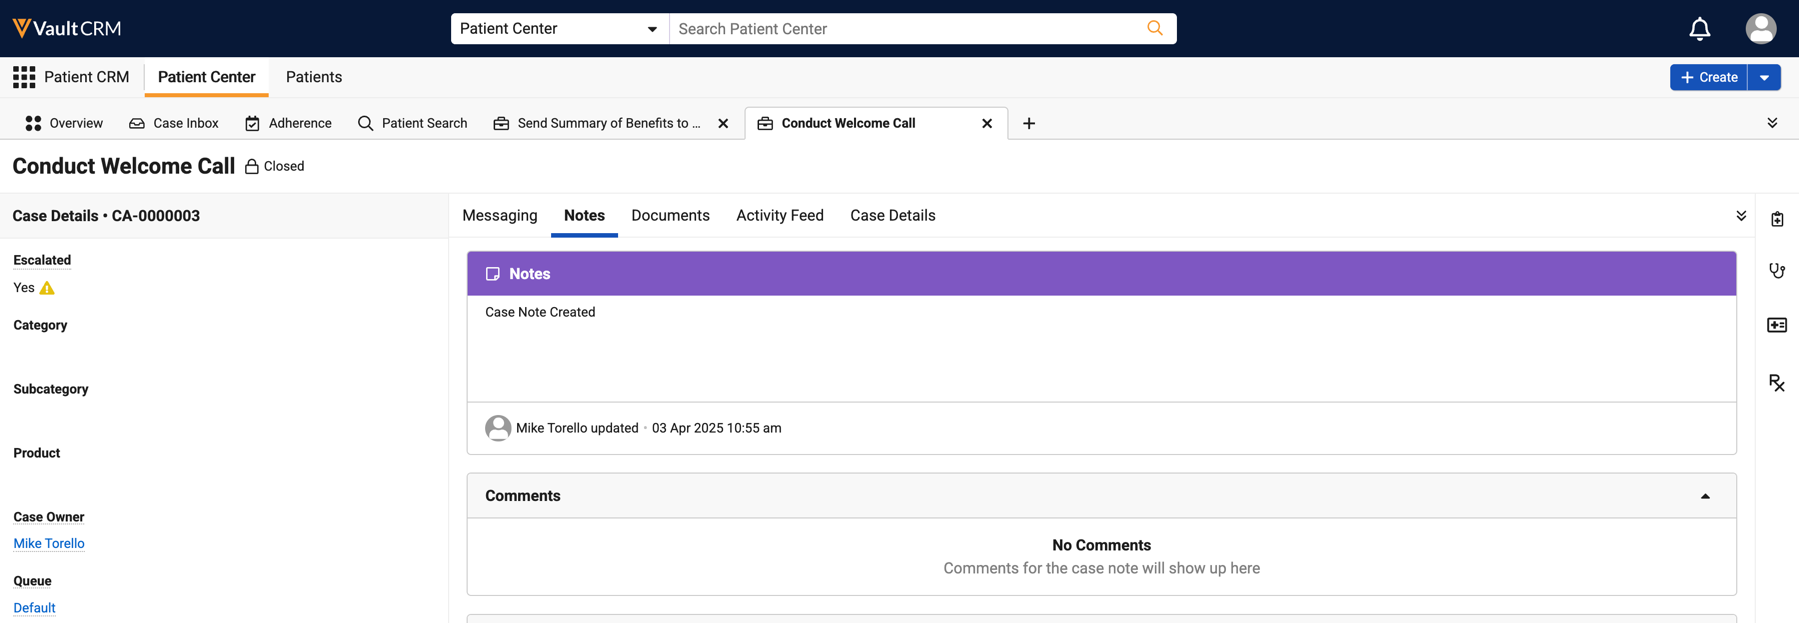Viewport: 1799px width, 623px height.
Task: Collapse the Comments section
Action: point(1705,496)
